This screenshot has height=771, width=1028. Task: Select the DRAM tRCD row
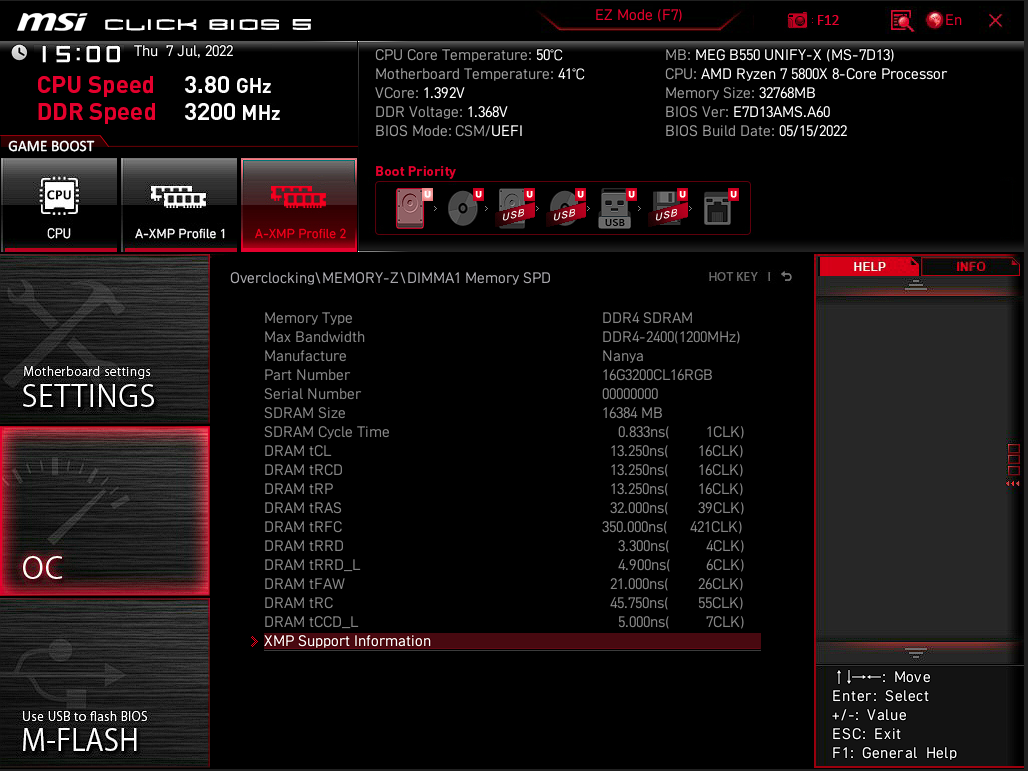[512, 470]
